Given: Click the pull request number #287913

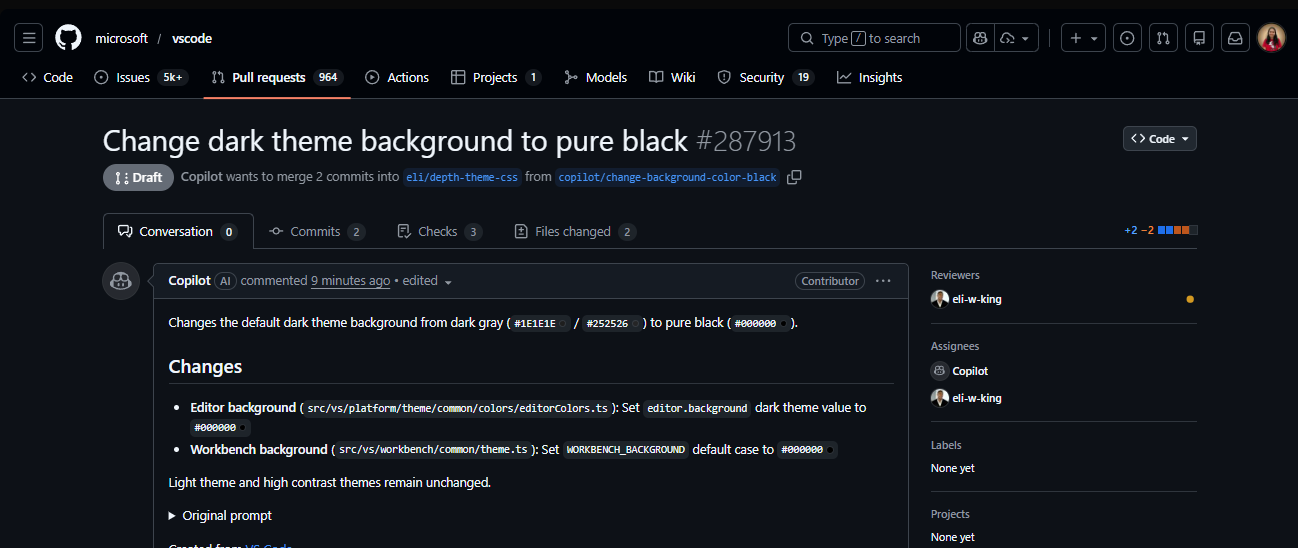Looking at the screenshot, I should pyautogui.click(x=746, y=140).
